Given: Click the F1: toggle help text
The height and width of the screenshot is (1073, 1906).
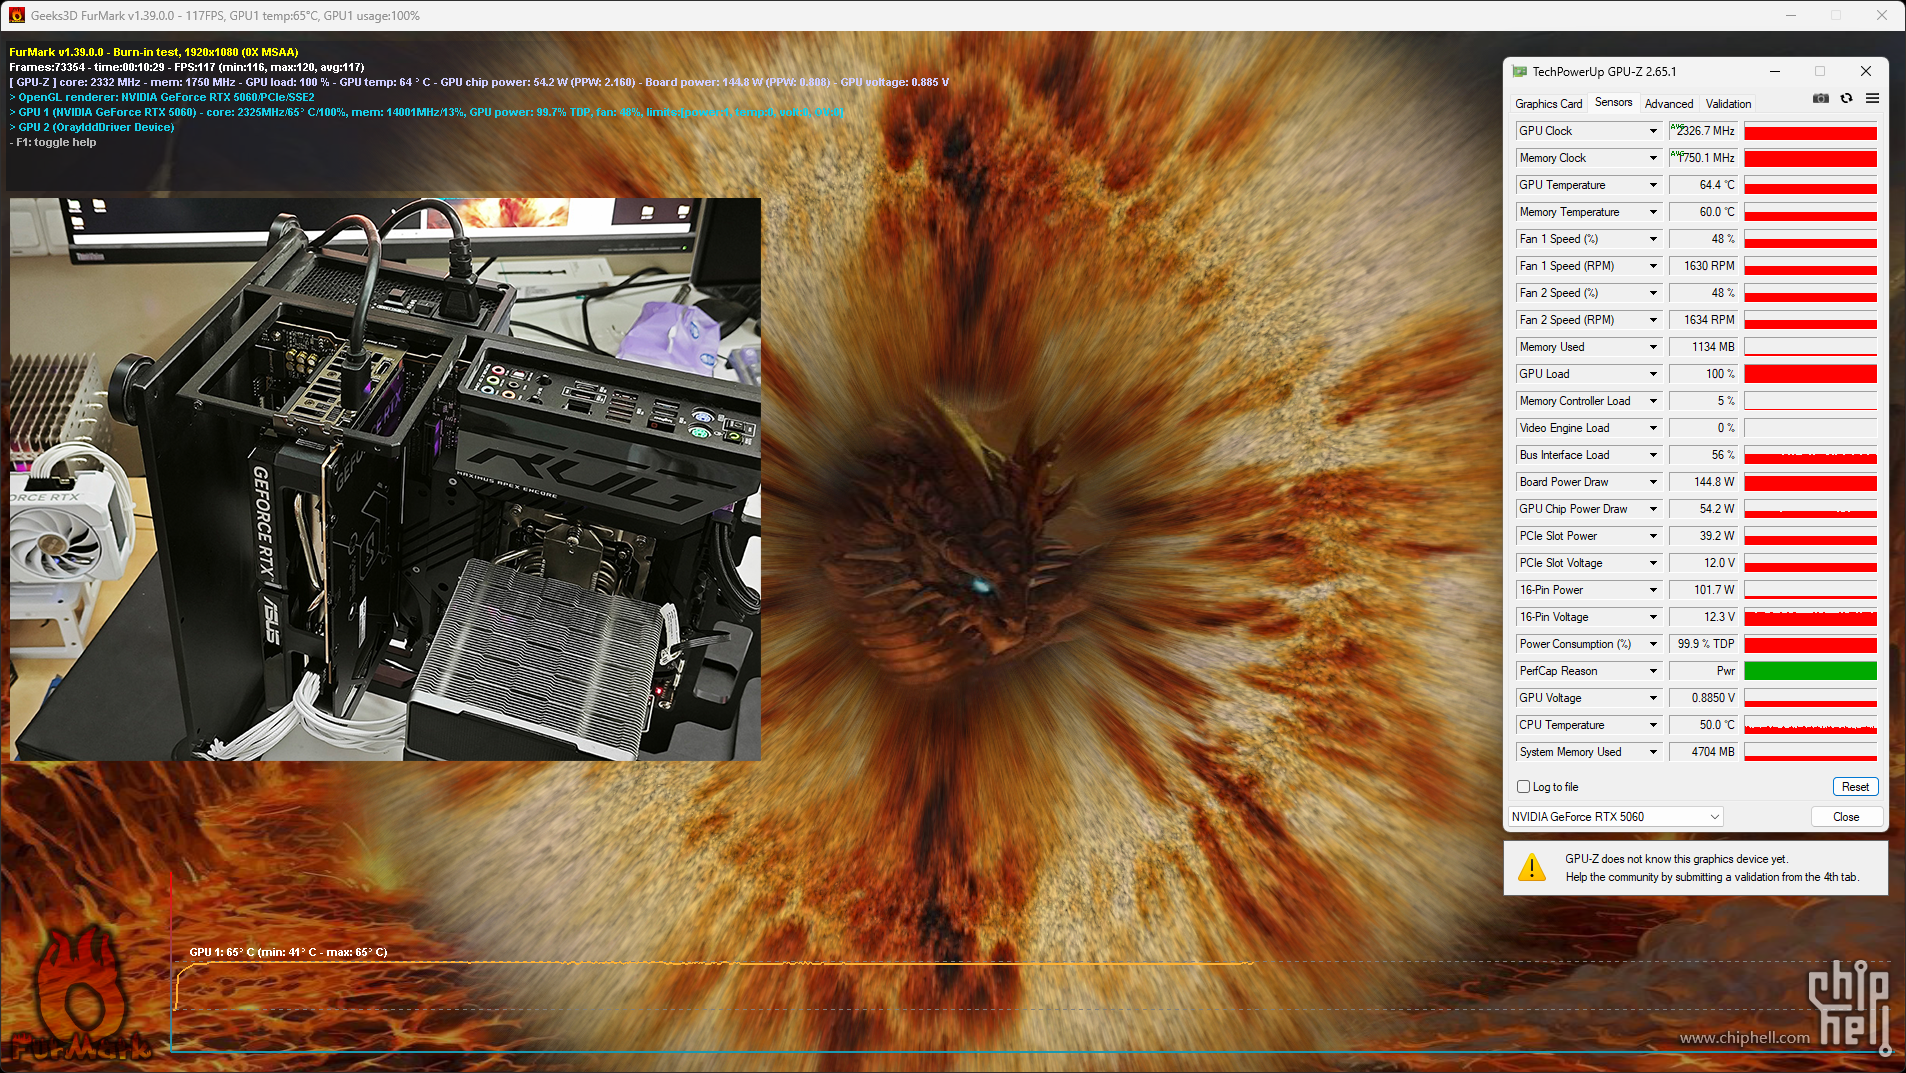Looking at the screenshot, I should coord(53,142).
